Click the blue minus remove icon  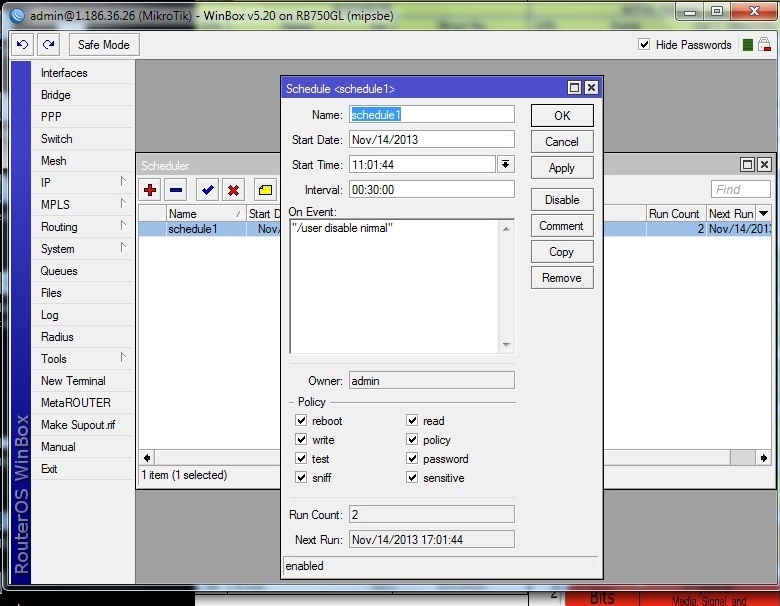pyautogui.click(x=176, y=190)
